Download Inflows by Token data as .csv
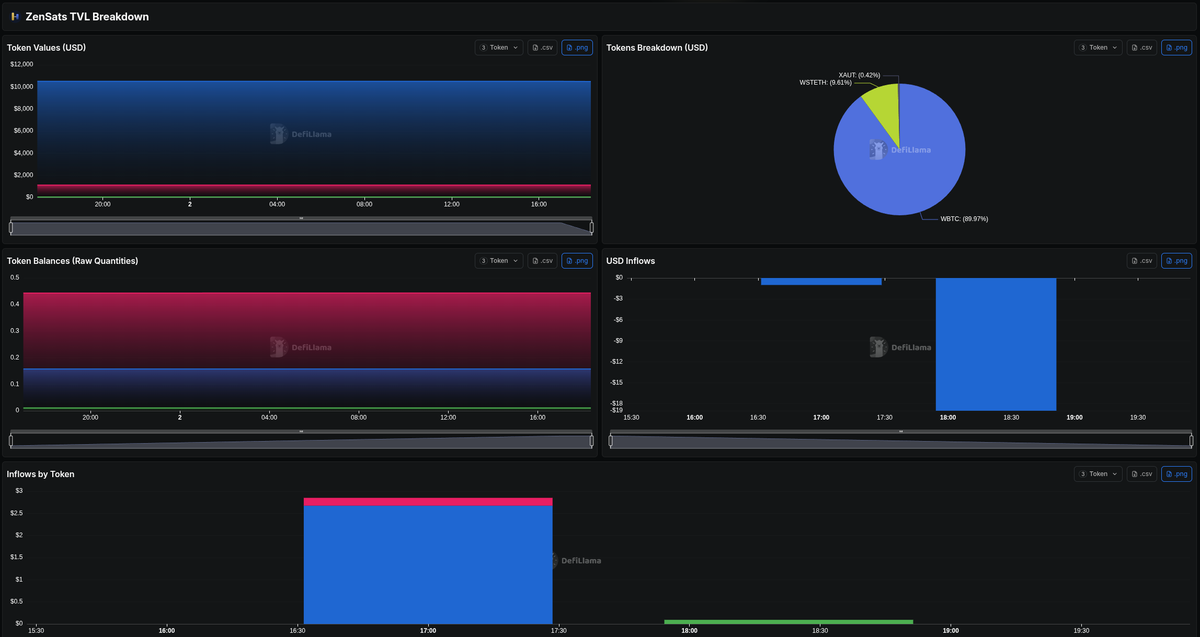The width and height of the screenshot is (1200, 637). click(1142, 474)
